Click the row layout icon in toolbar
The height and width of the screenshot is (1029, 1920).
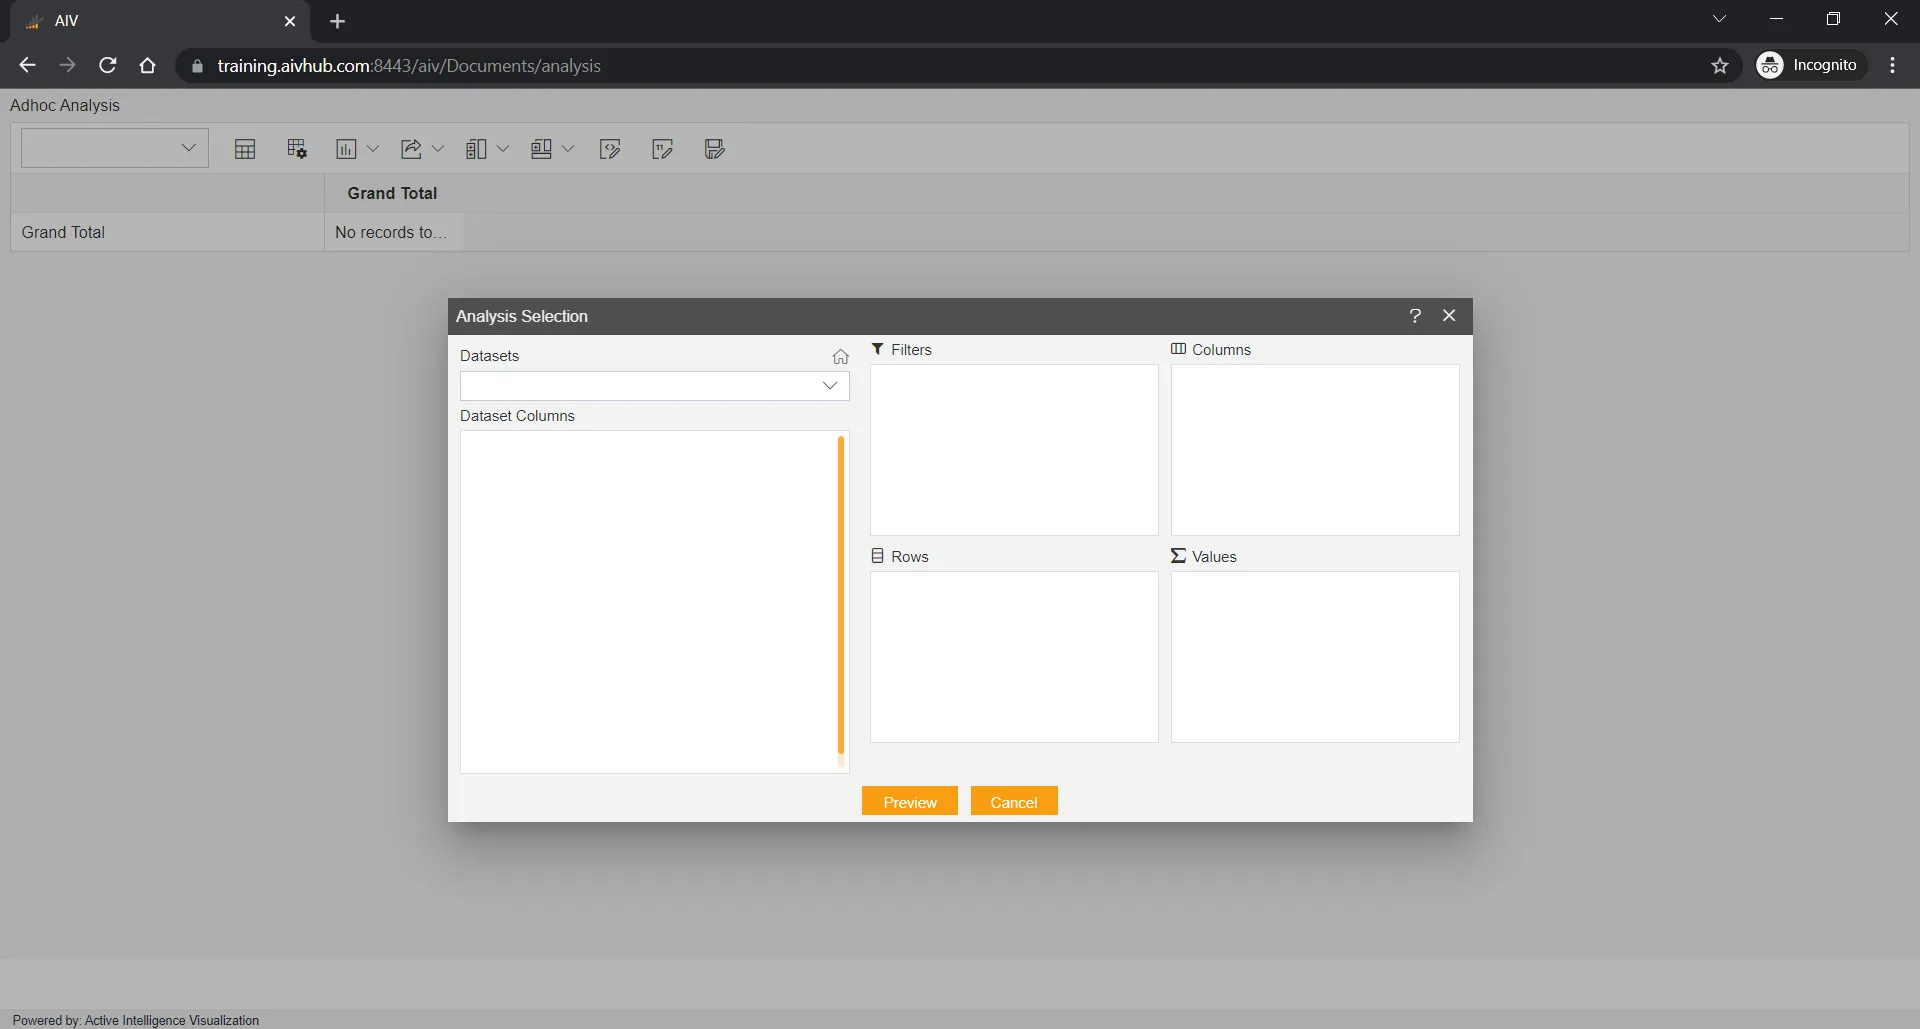click(541, 149)
